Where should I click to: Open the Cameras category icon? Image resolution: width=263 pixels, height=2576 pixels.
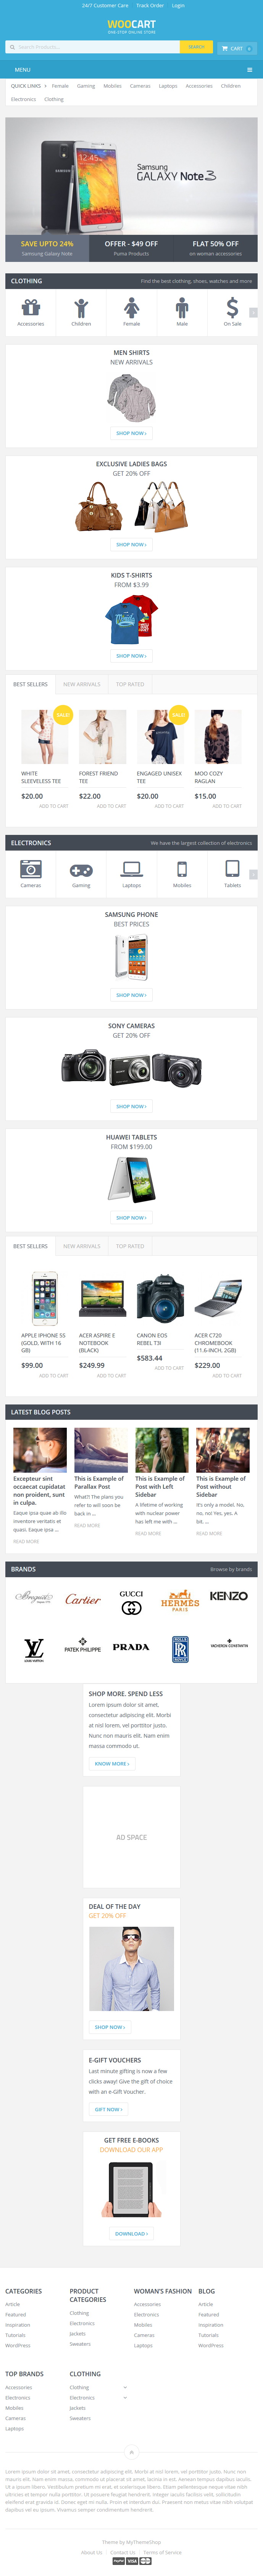pos(31,868)
